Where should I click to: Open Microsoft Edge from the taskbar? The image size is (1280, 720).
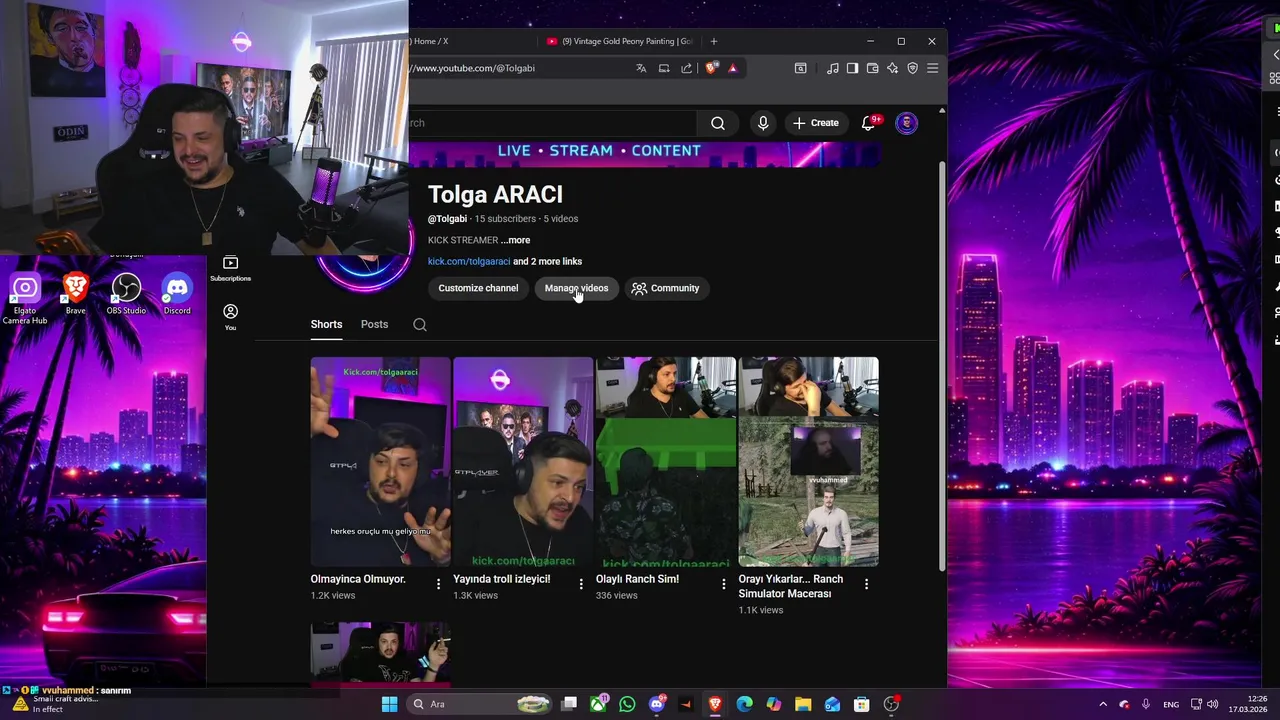coord(744,704)
